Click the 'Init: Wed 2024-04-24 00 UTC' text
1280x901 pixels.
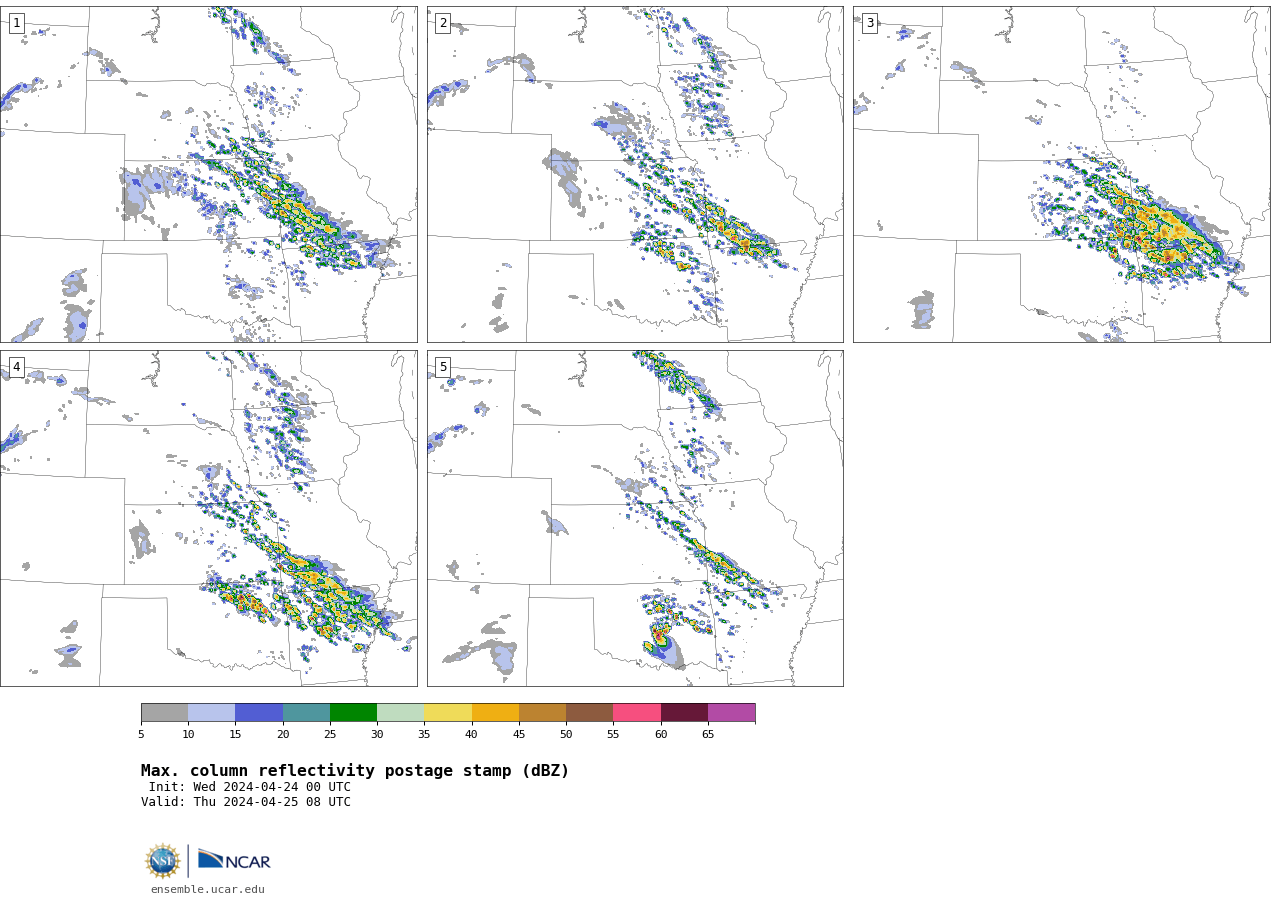coord(250,787)
